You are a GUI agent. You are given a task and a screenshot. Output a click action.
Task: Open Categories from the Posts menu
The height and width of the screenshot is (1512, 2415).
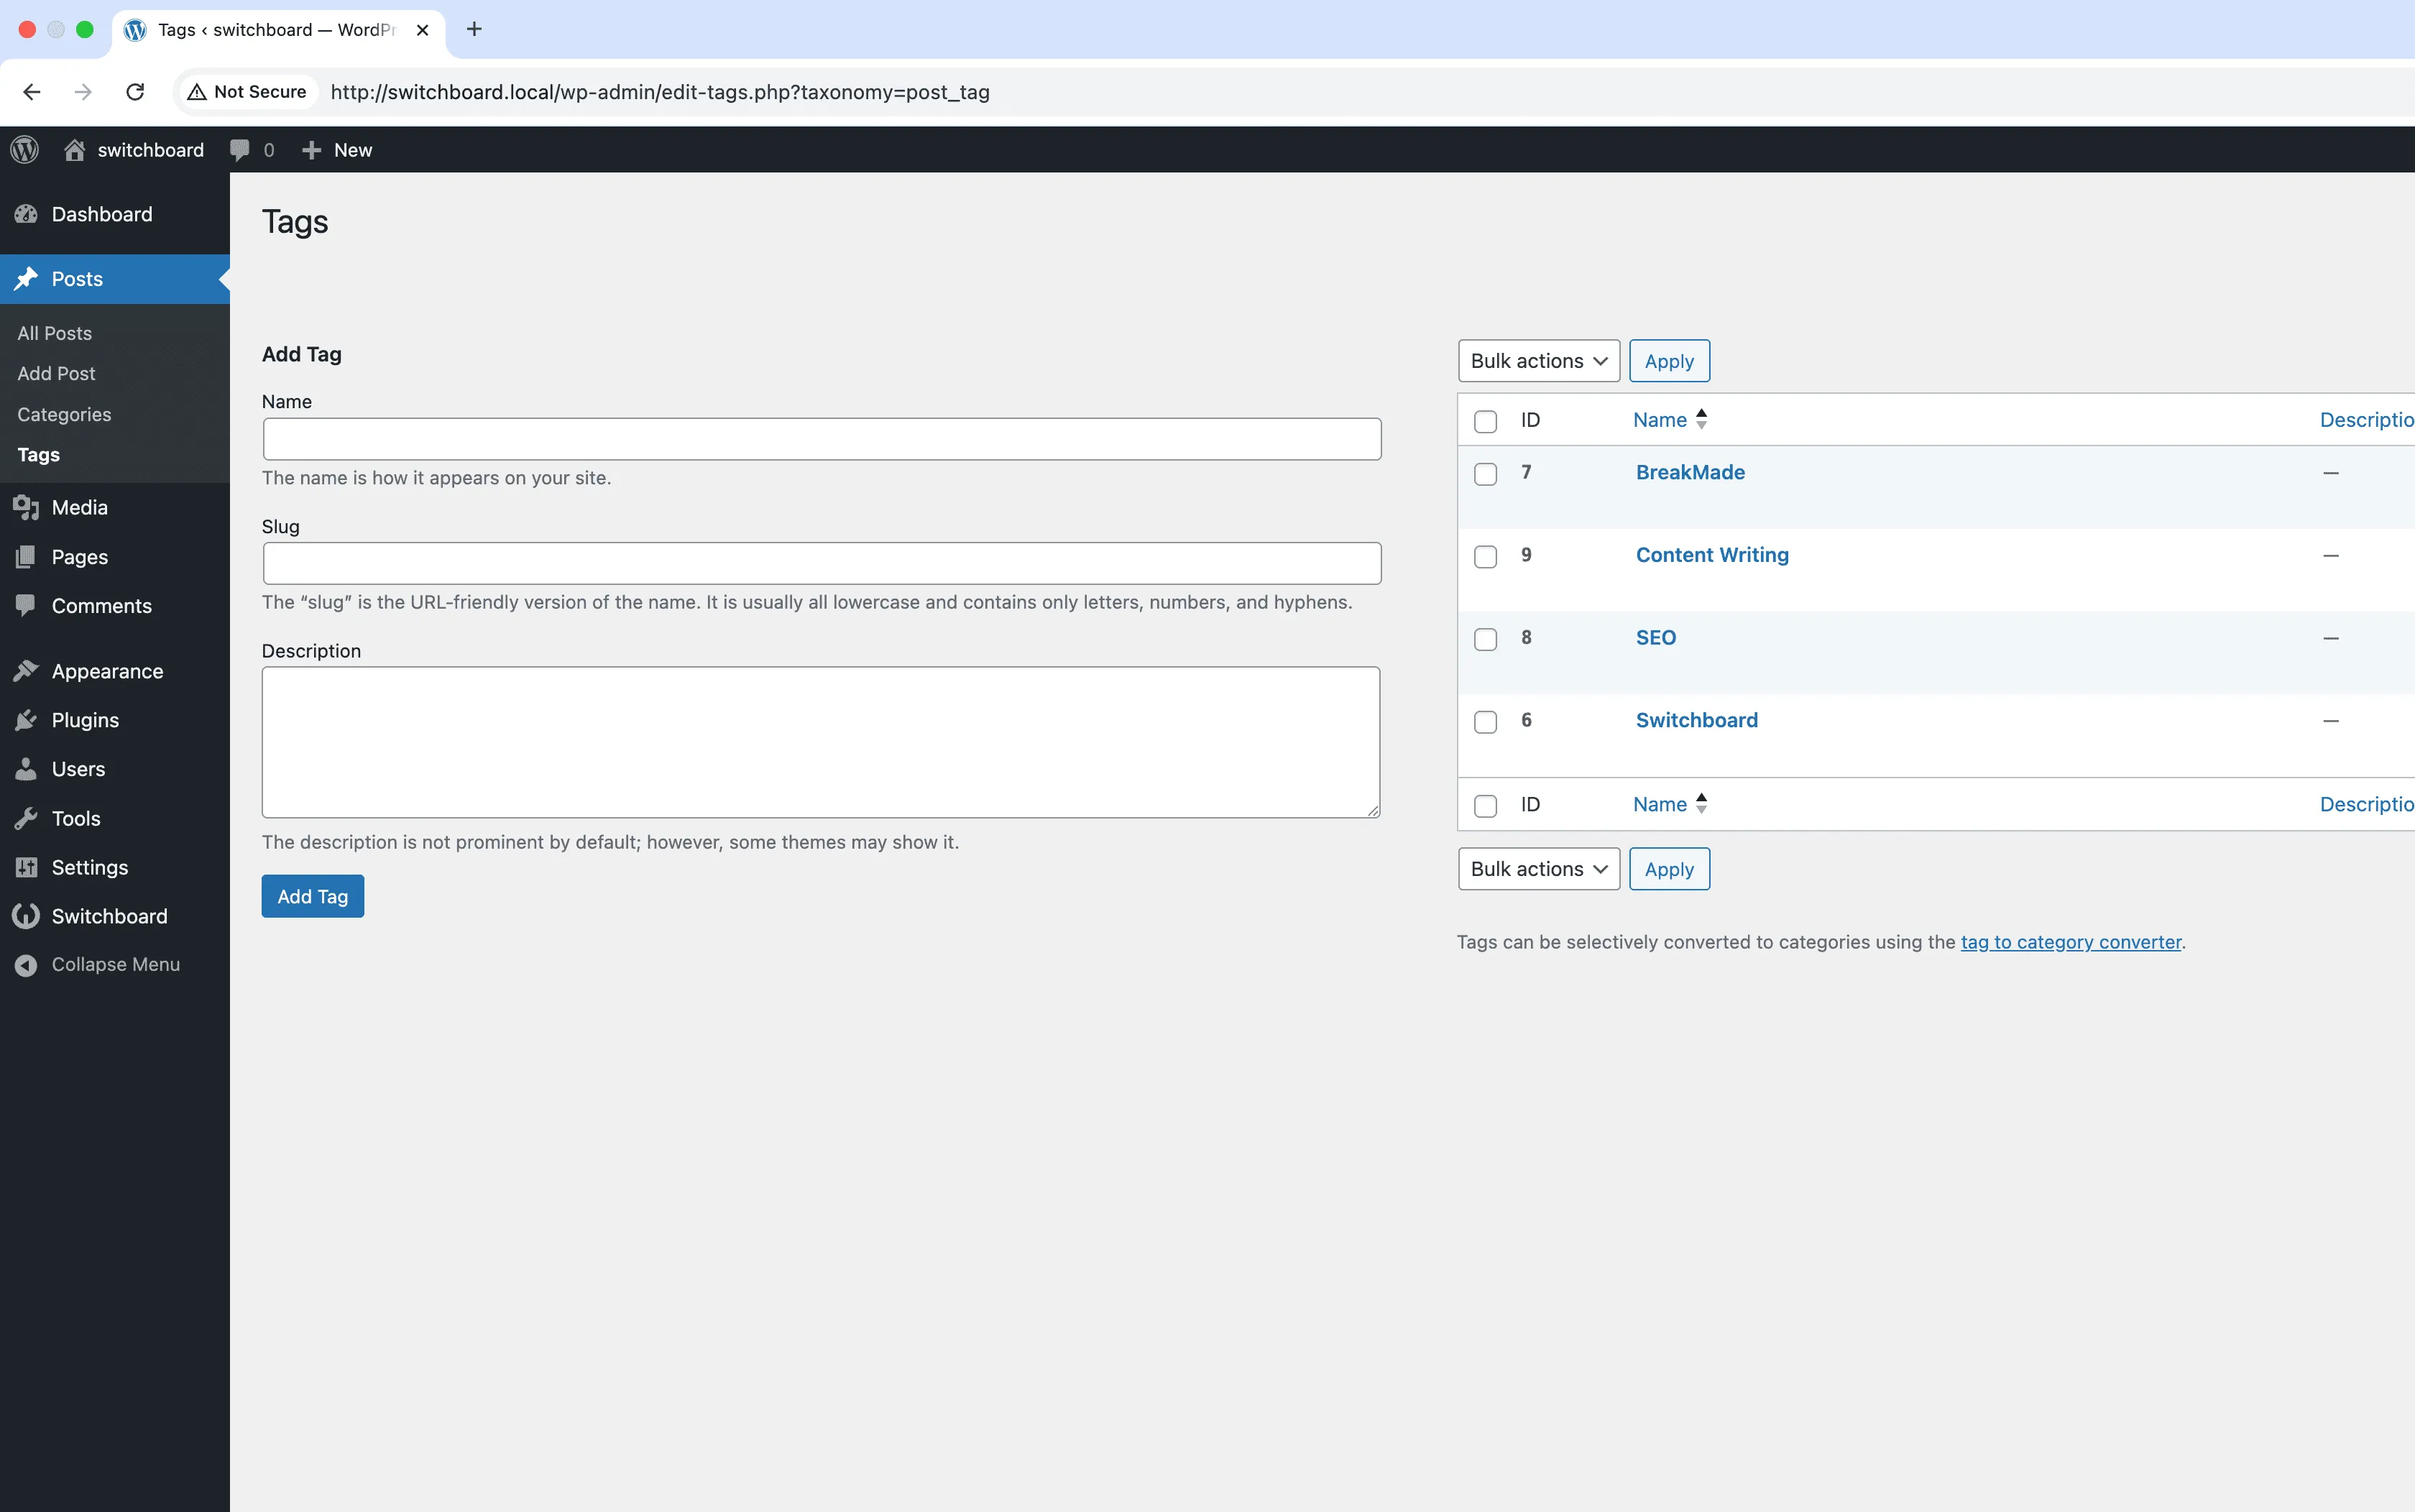click(63, 414)
